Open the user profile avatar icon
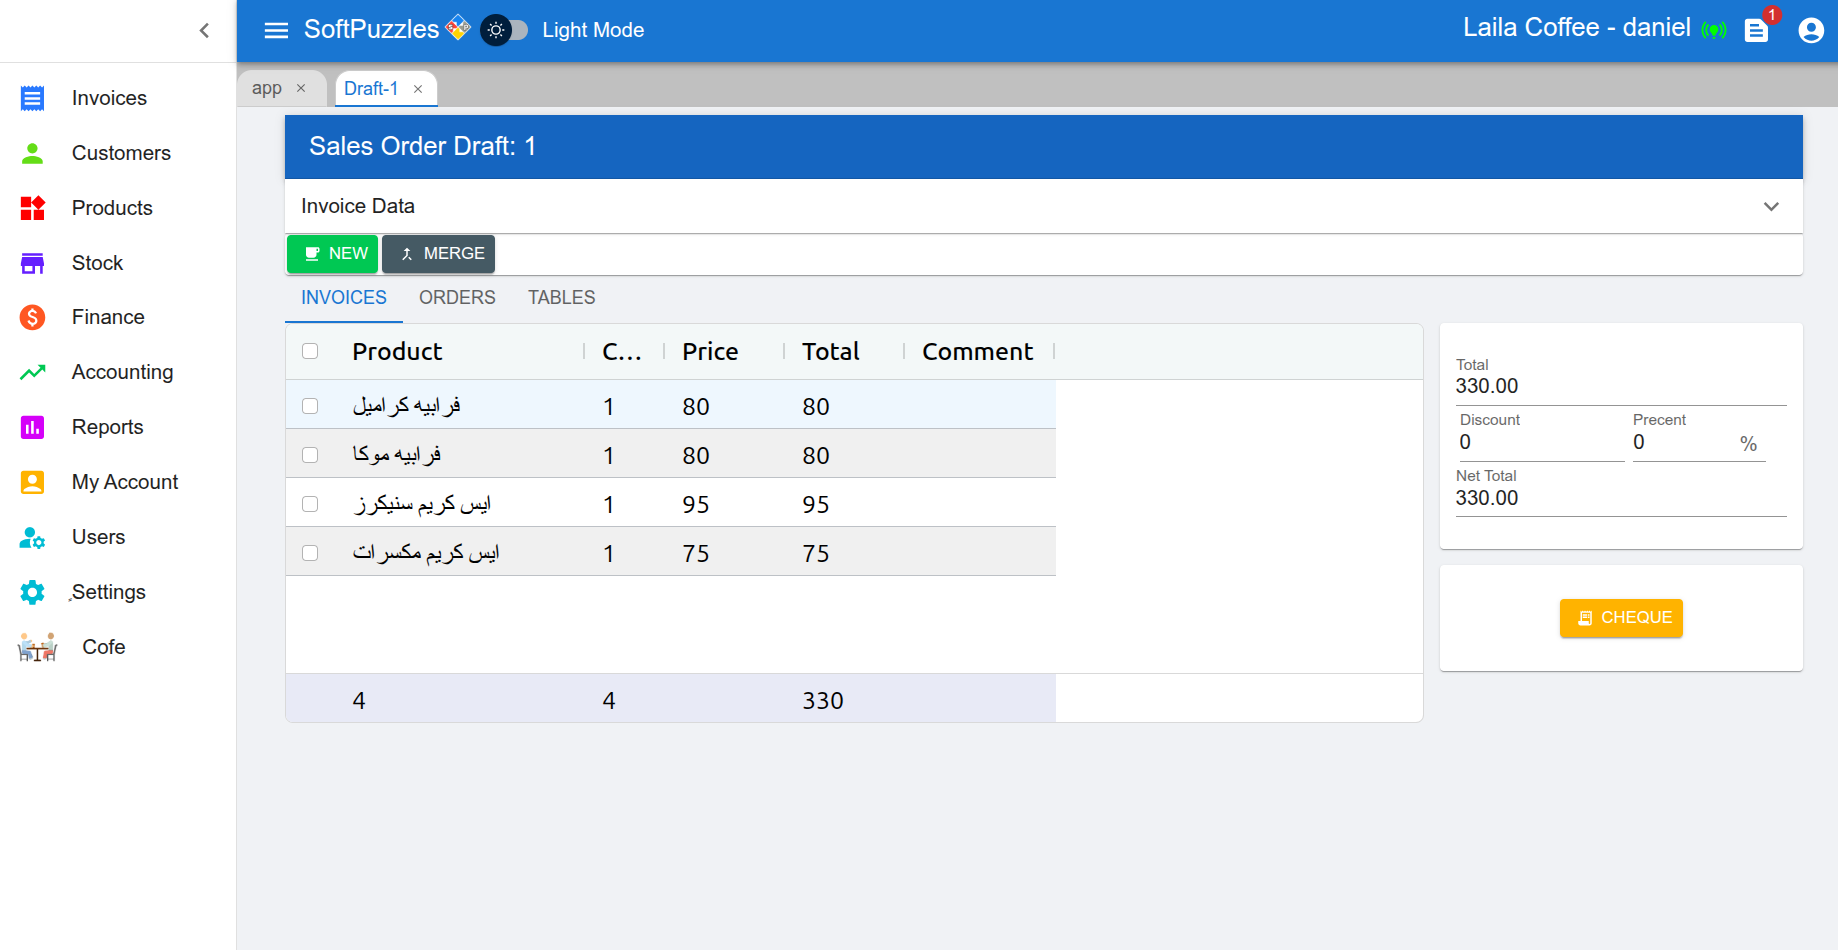The width and height of the screenshot is (1838, 950). (1810, 31)
